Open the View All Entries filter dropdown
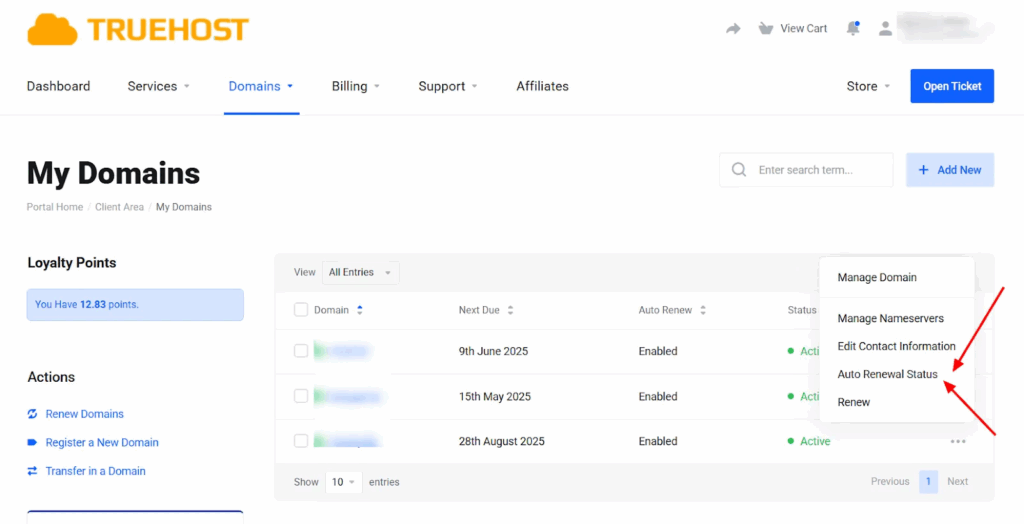 click(360, 272)
